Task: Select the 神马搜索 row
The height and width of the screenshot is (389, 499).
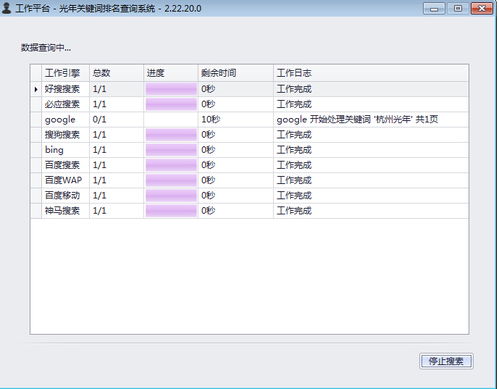Action: pos(249,211)
